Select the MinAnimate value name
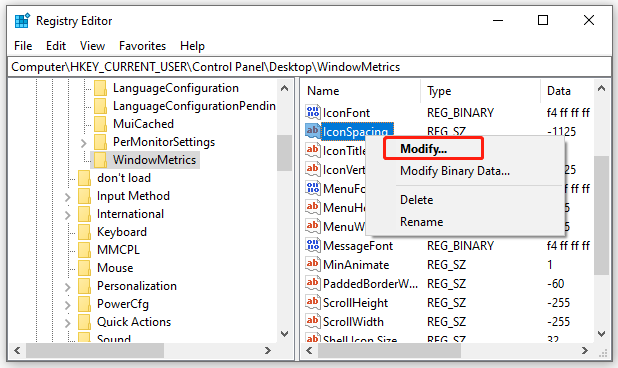 click(x=356, y=265)
